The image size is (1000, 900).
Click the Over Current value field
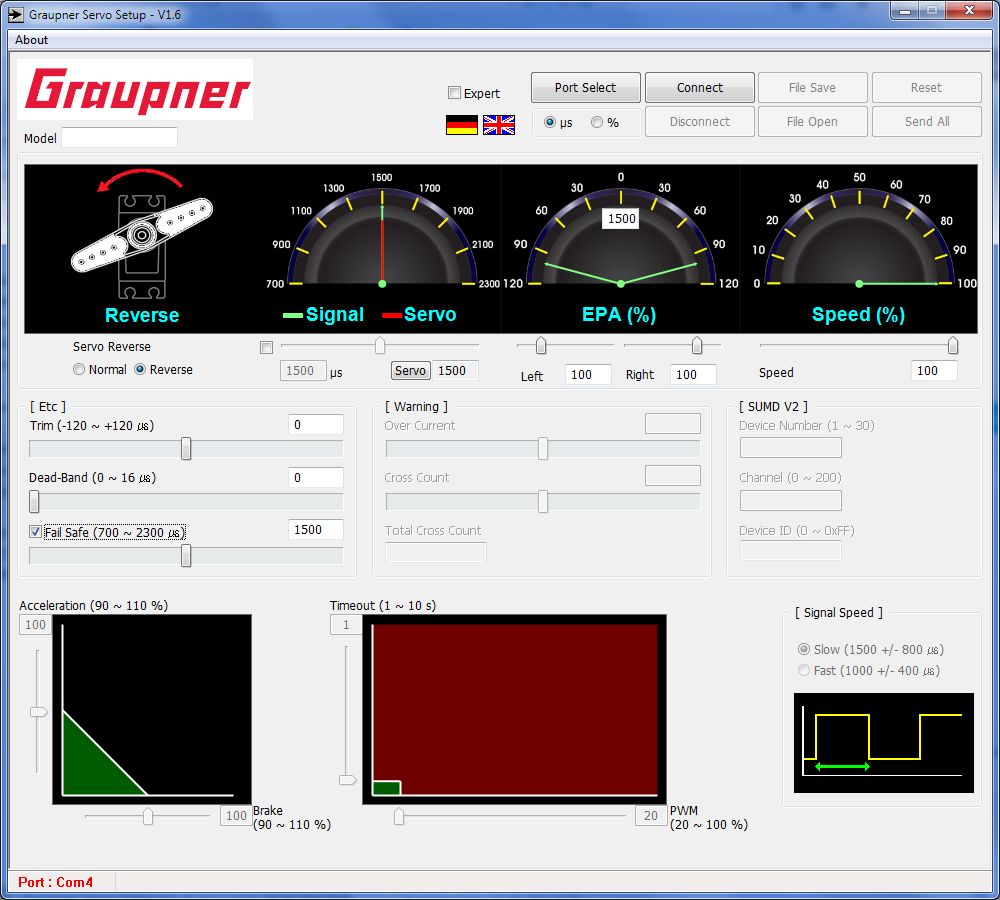coord(673,424)
